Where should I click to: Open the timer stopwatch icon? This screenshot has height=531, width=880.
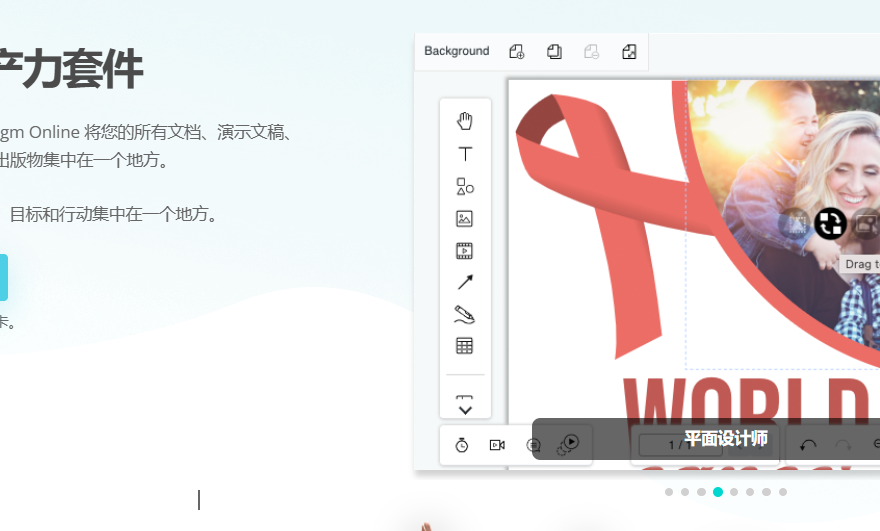tap(461, 445)
